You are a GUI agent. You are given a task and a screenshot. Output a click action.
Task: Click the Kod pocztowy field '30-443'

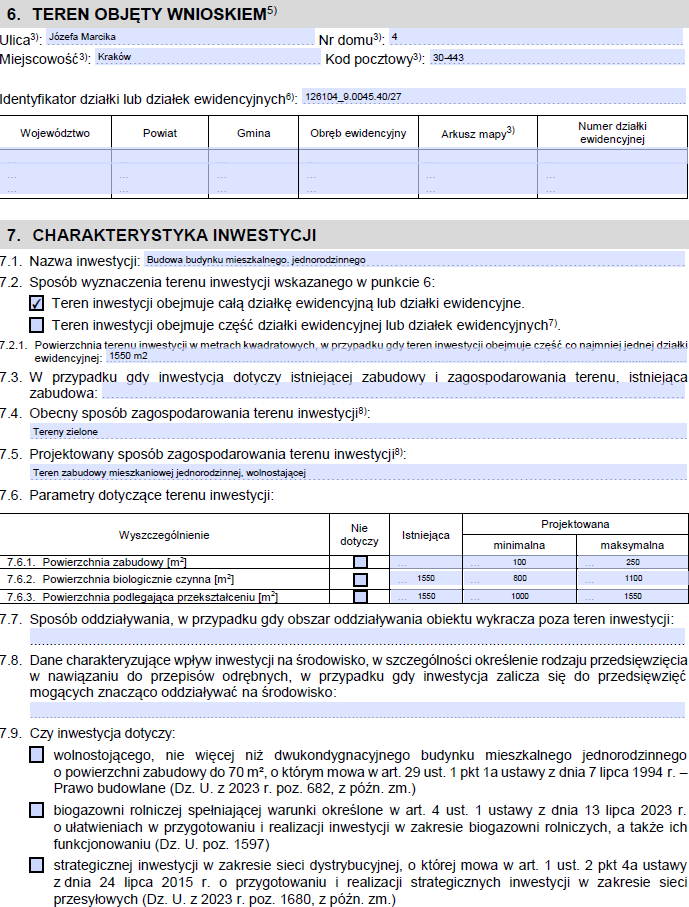pyautogui.click(x=555, y=58)
